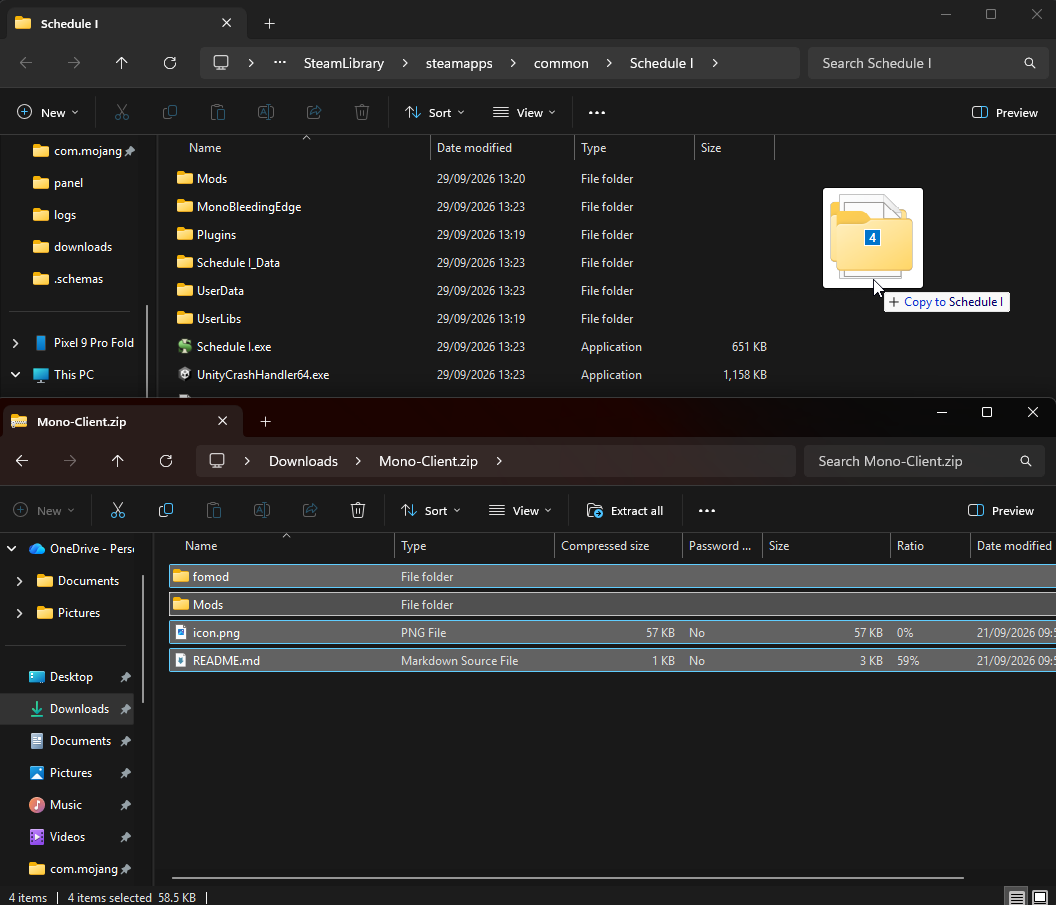The width and height of the screenshot is (1056, 905).
Task: Click Cut icon in Schedule I toolbar
Action: point(122,112)
